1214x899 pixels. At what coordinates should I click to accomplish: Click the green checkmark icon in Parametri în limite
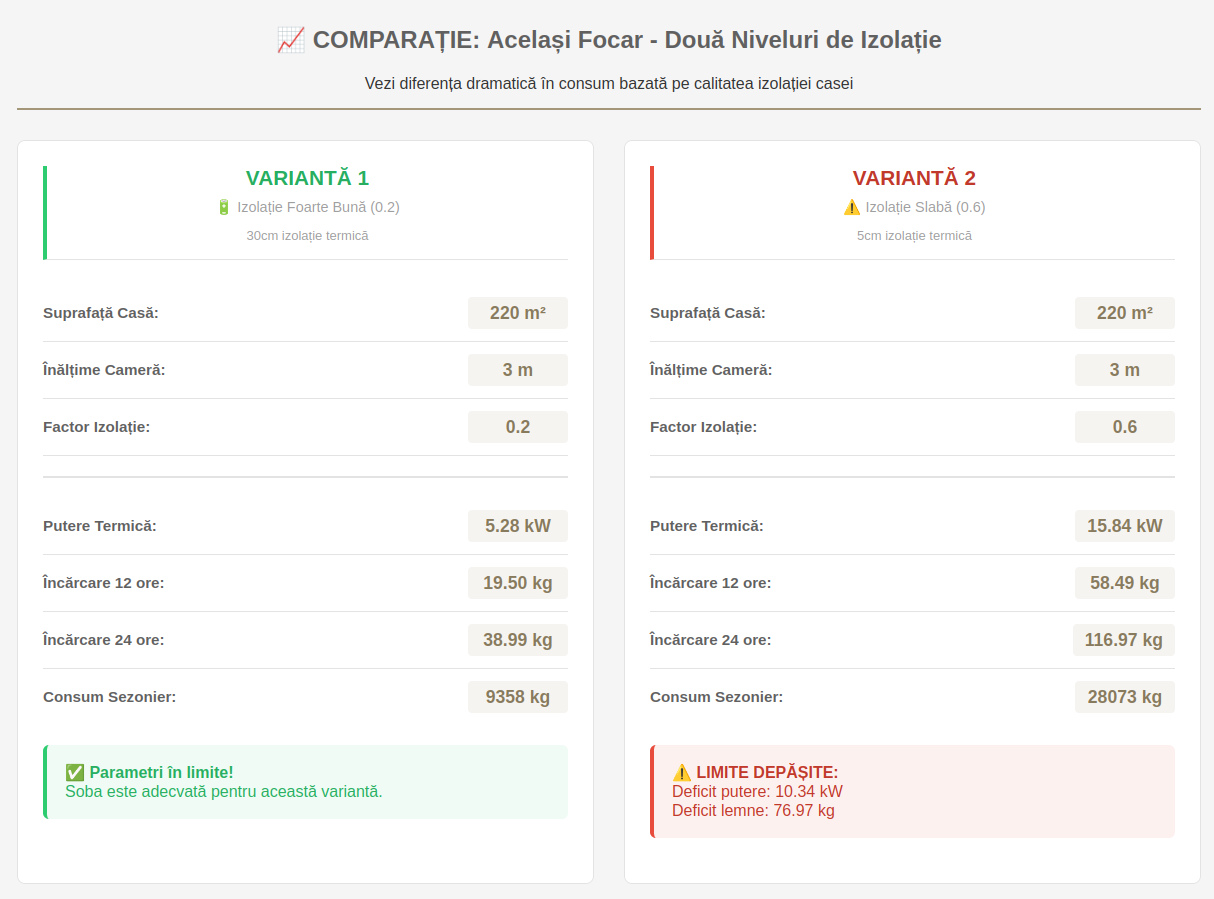tap(75, 772)
